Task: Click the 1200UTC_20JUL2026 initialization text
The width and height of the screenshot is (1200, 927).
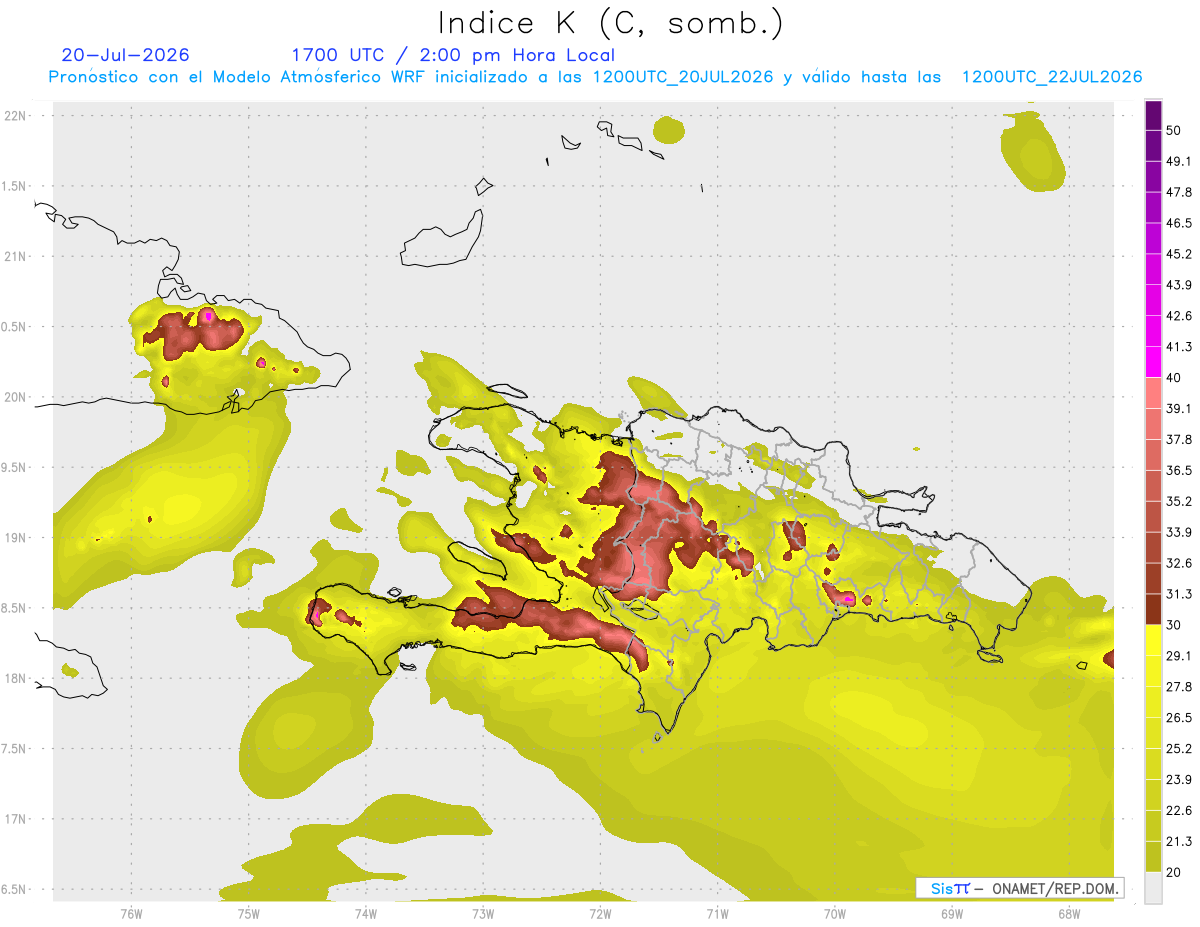Action: [x=683, y=77]
